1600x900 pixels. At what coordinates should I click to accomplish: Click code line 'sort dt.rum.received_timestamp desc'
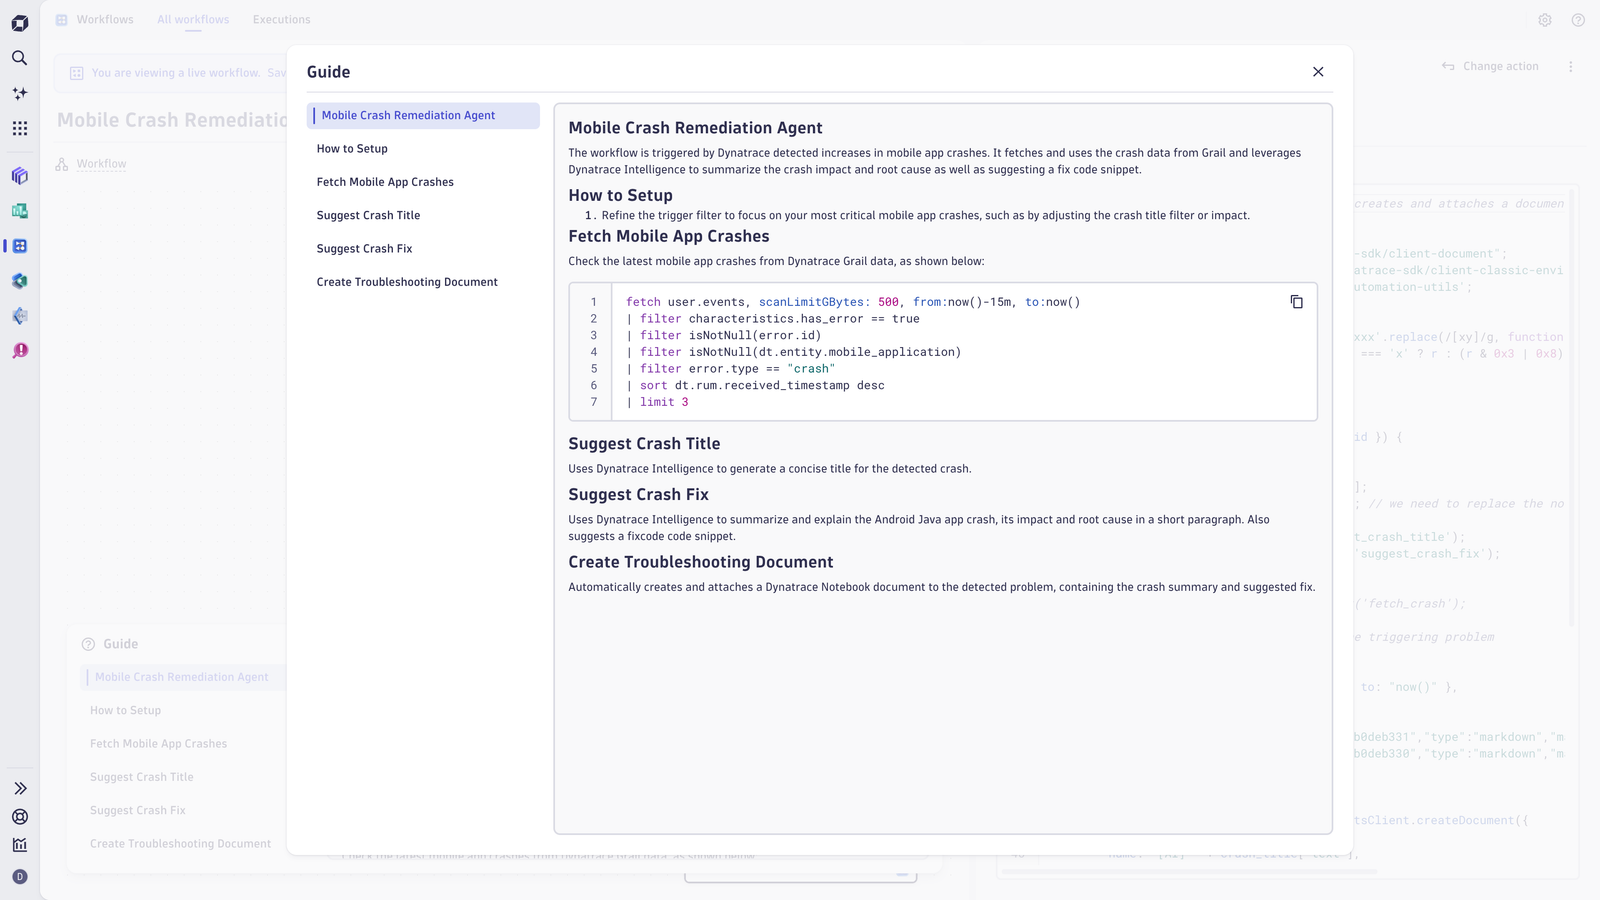pos(755,385)
